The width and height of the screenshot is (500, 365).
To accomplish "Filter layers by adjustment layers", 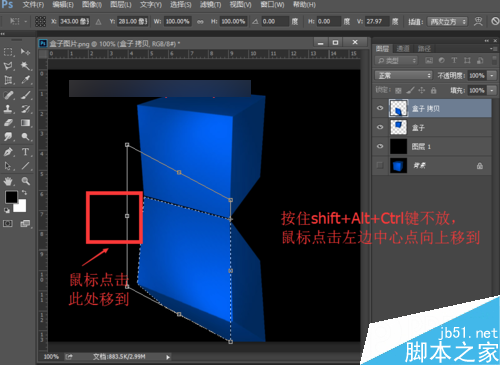I will pyautogui.click(x=442, y=61).
